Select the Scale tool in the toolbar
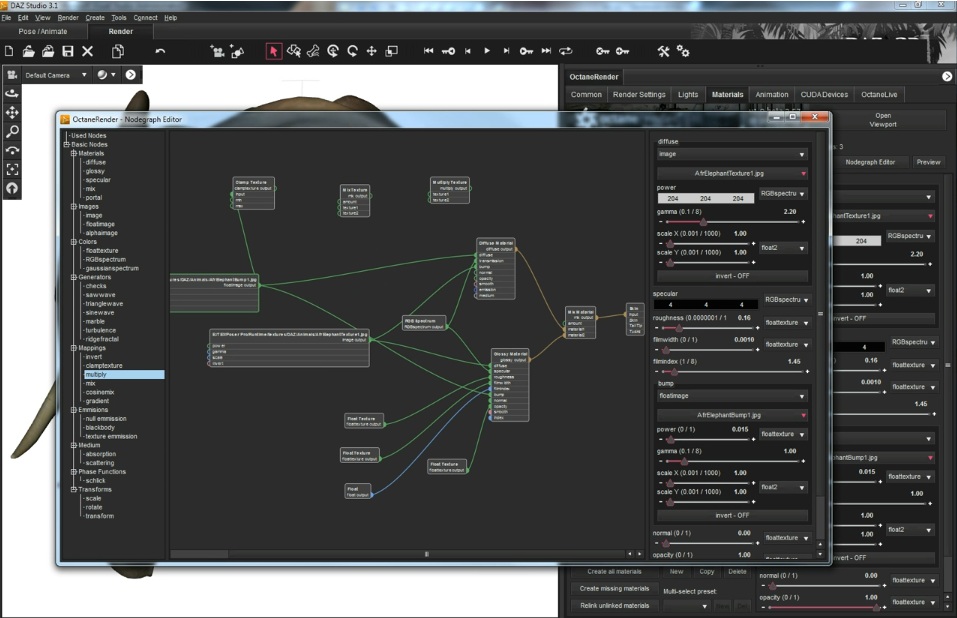957x618 pixels. click(391, 51)
